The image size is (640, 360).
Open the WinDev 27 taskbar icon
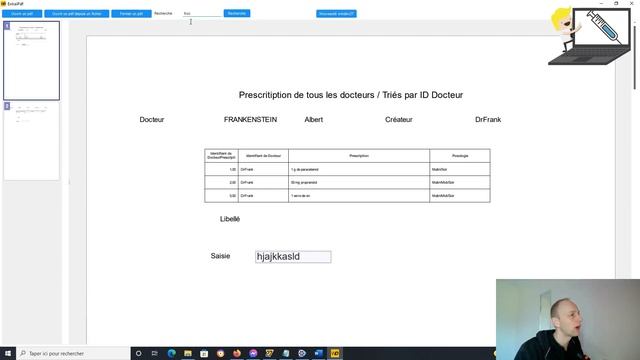[x=269, y=353]
